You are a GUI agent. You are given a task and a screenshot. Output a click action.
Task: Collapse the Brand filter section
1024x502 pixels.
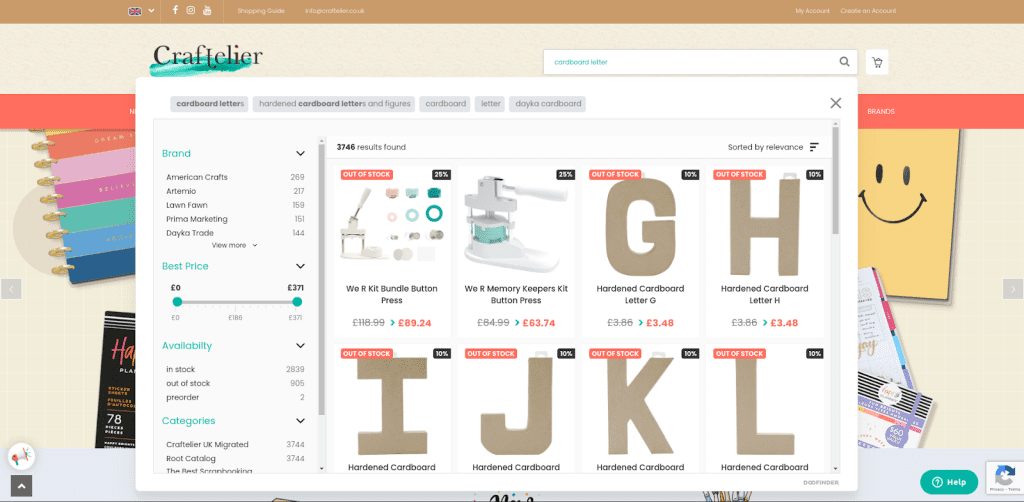tap(300, 154)
